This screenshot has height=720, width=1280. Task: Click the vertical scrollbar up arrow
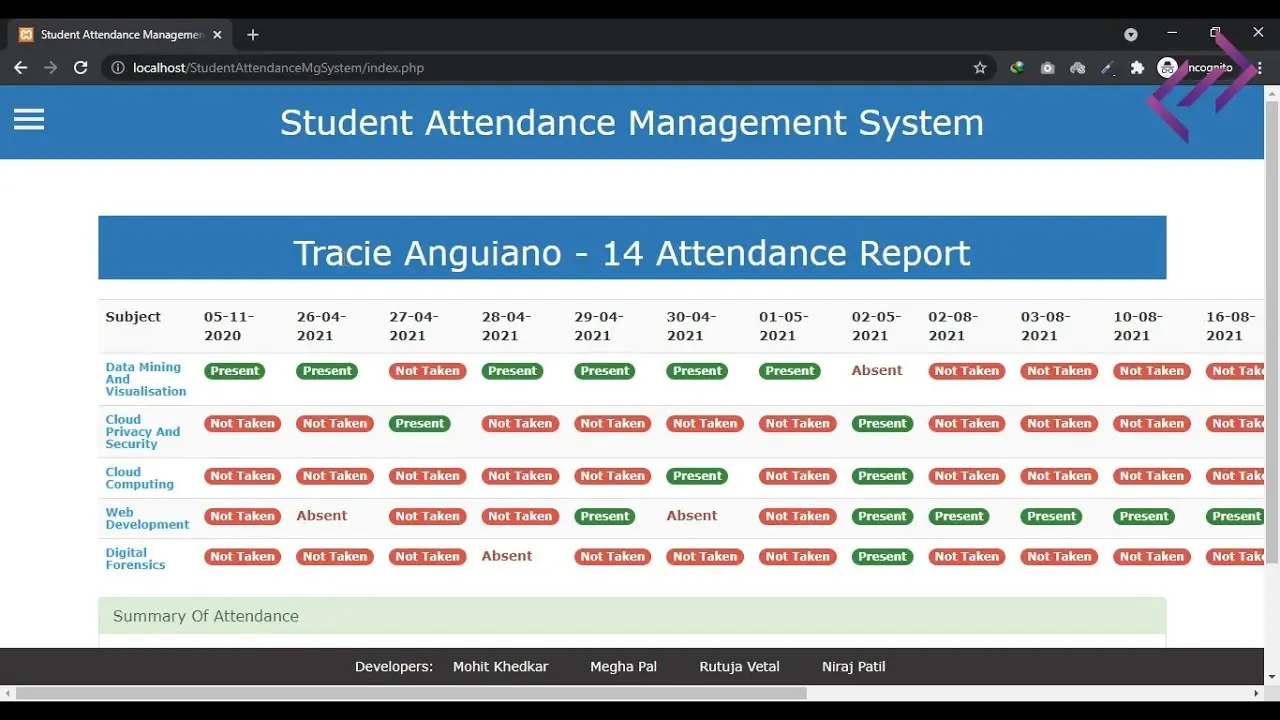coord(1272,94)
